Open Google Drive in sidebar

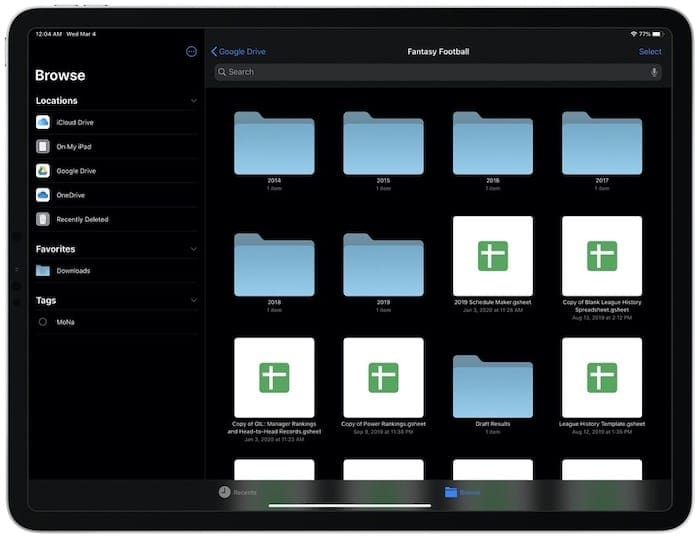(x=76, y=171)
